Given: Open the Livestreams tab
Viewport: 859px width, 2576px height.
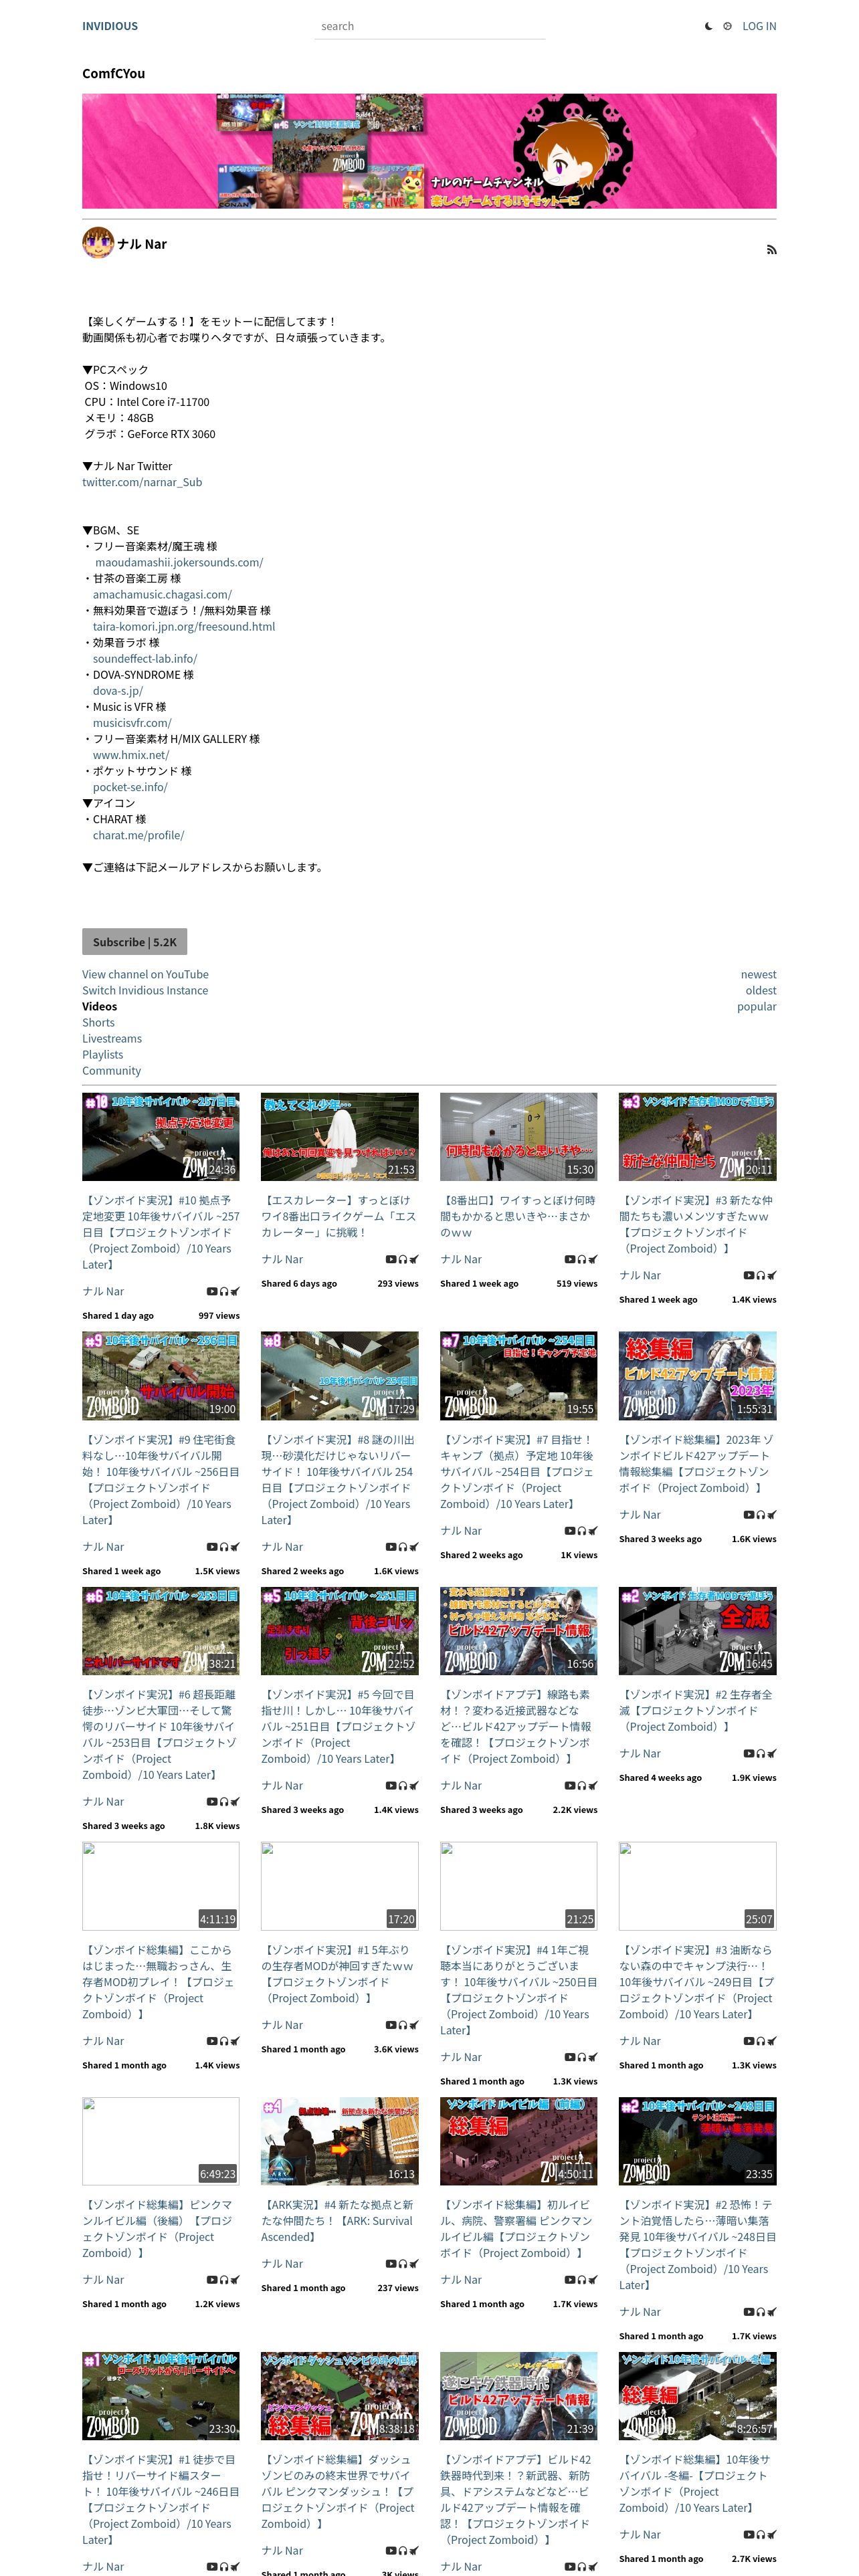Looking at the screenshot, I should click(112, 1038).
